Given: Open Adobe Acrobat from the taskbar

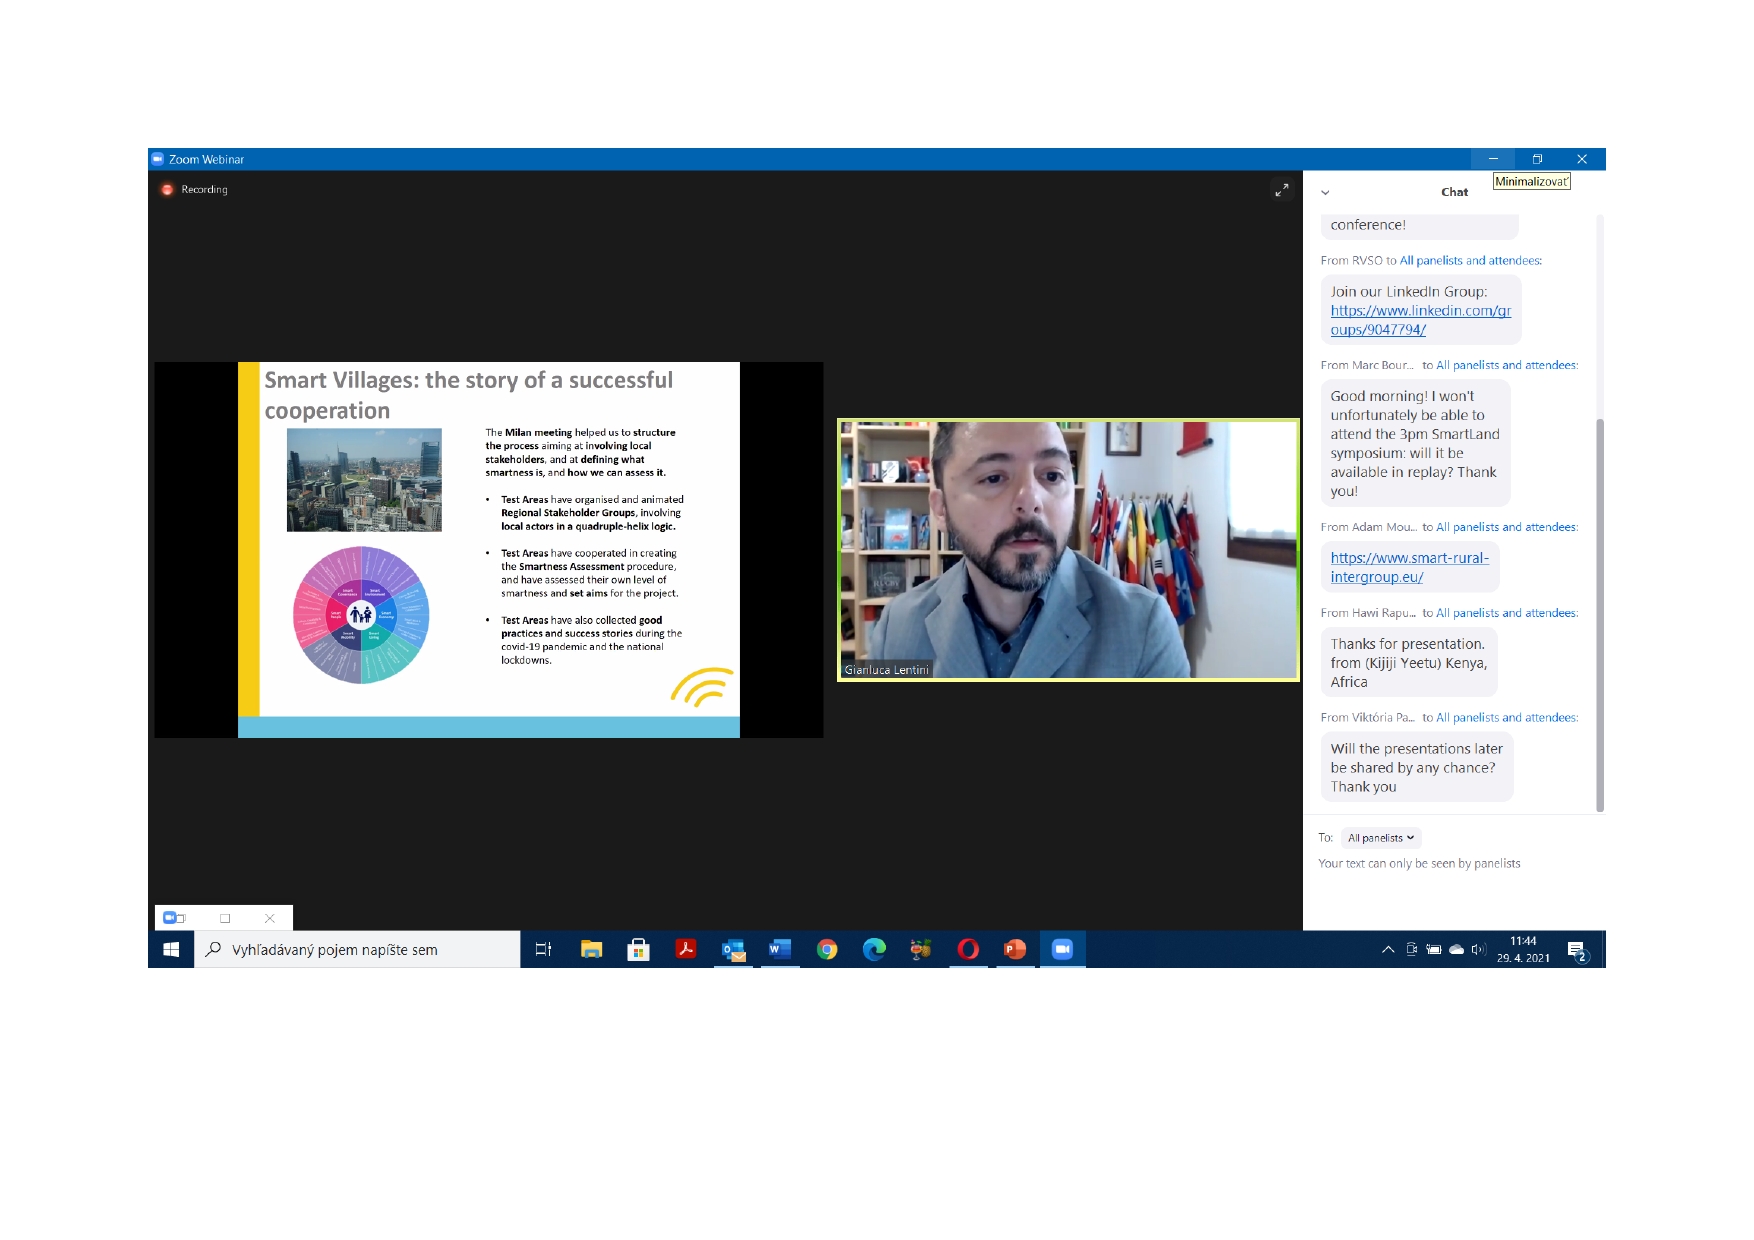Looking at the screenshot, I should 686,949.
